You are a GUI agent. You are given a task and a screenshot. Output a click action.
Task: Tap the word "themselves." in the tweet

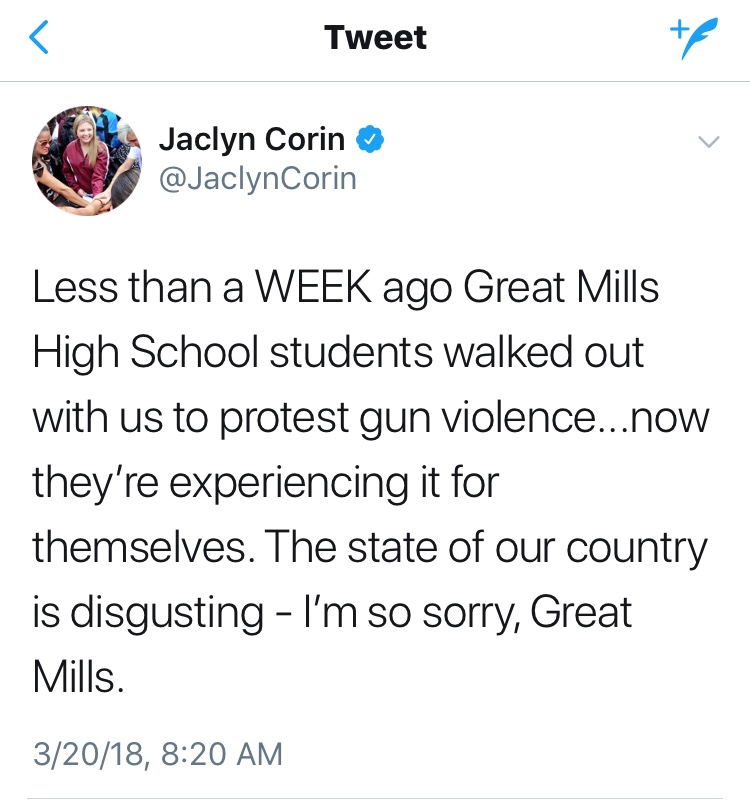click(142, 548)
